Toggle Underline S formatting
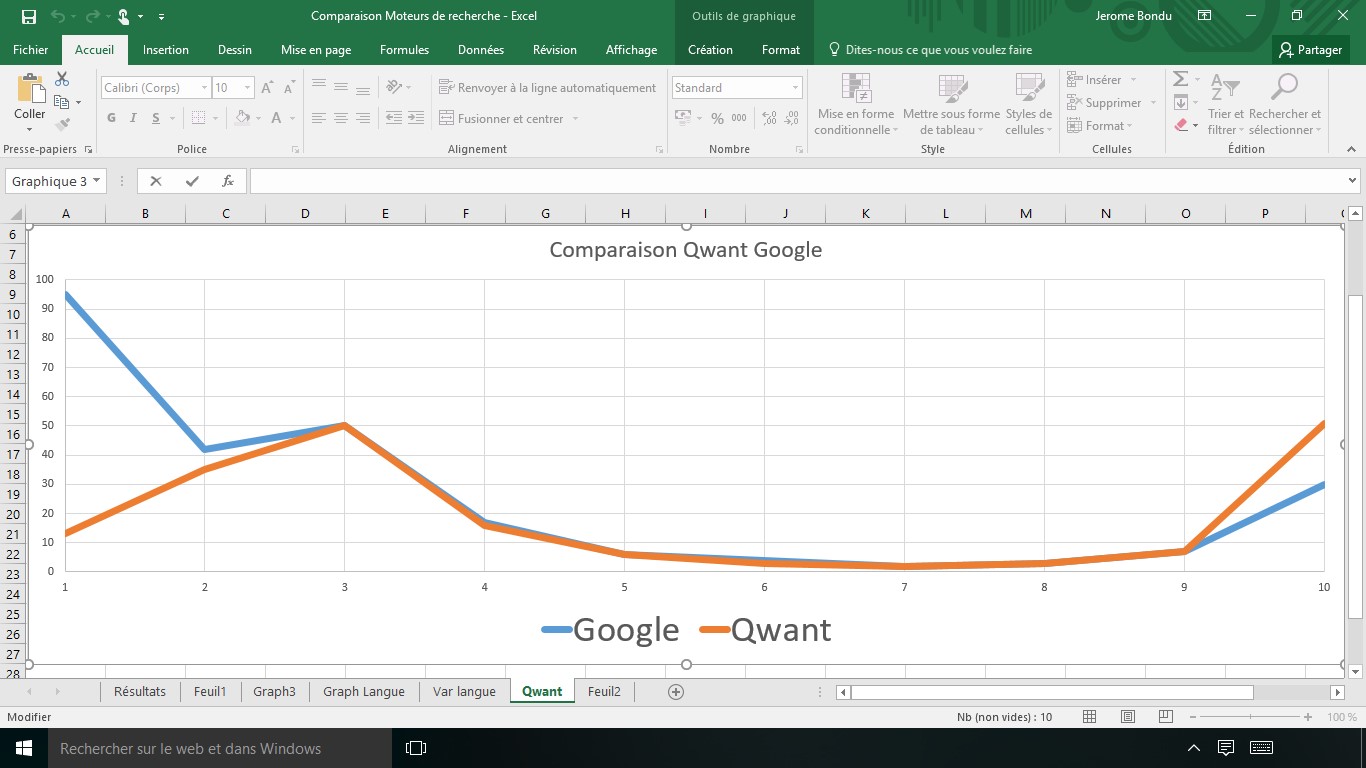1366x768 pixels. [x=156, y=118]
